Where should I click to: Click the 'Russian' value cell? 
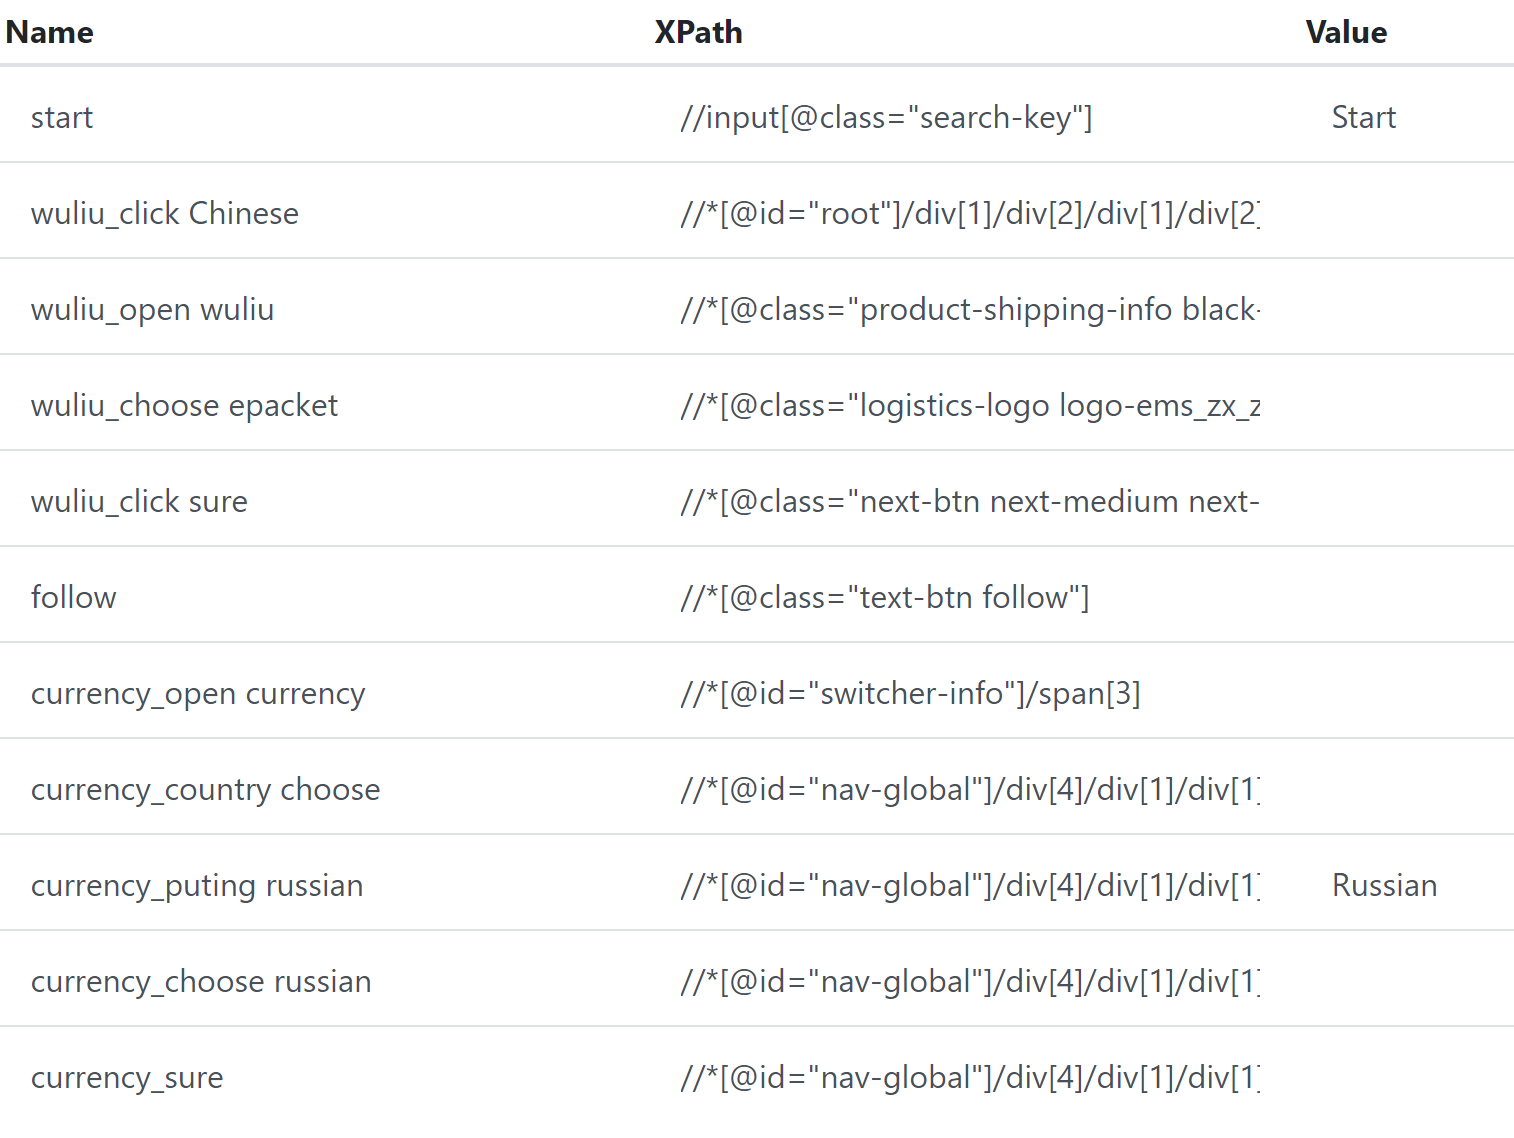tap(1384, 886)
